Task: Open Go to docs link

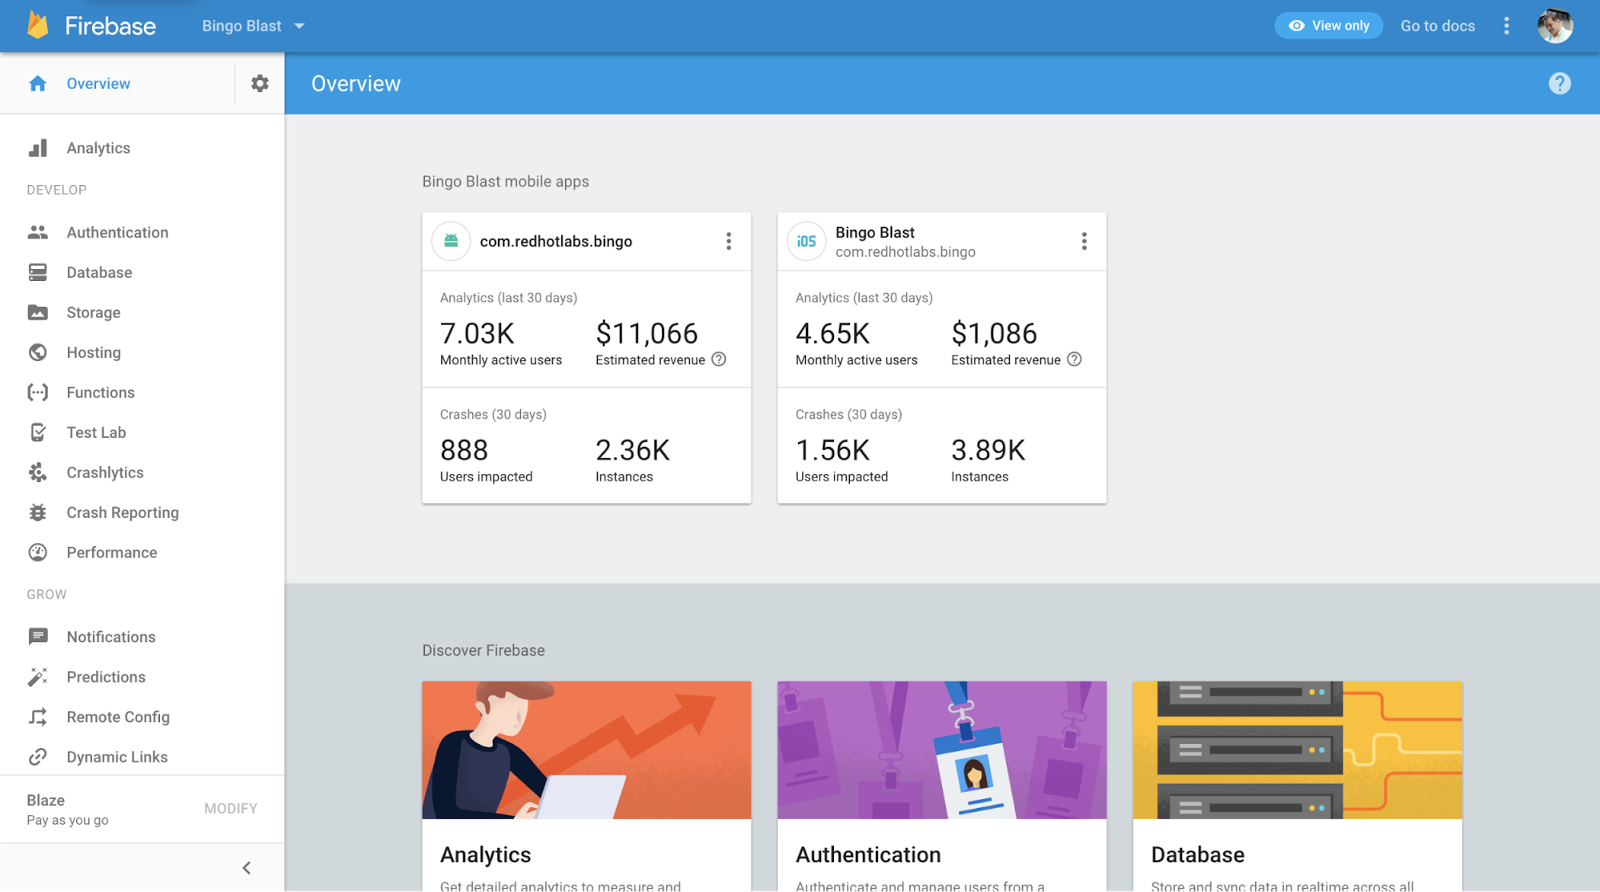Action: click(1437, 26)
